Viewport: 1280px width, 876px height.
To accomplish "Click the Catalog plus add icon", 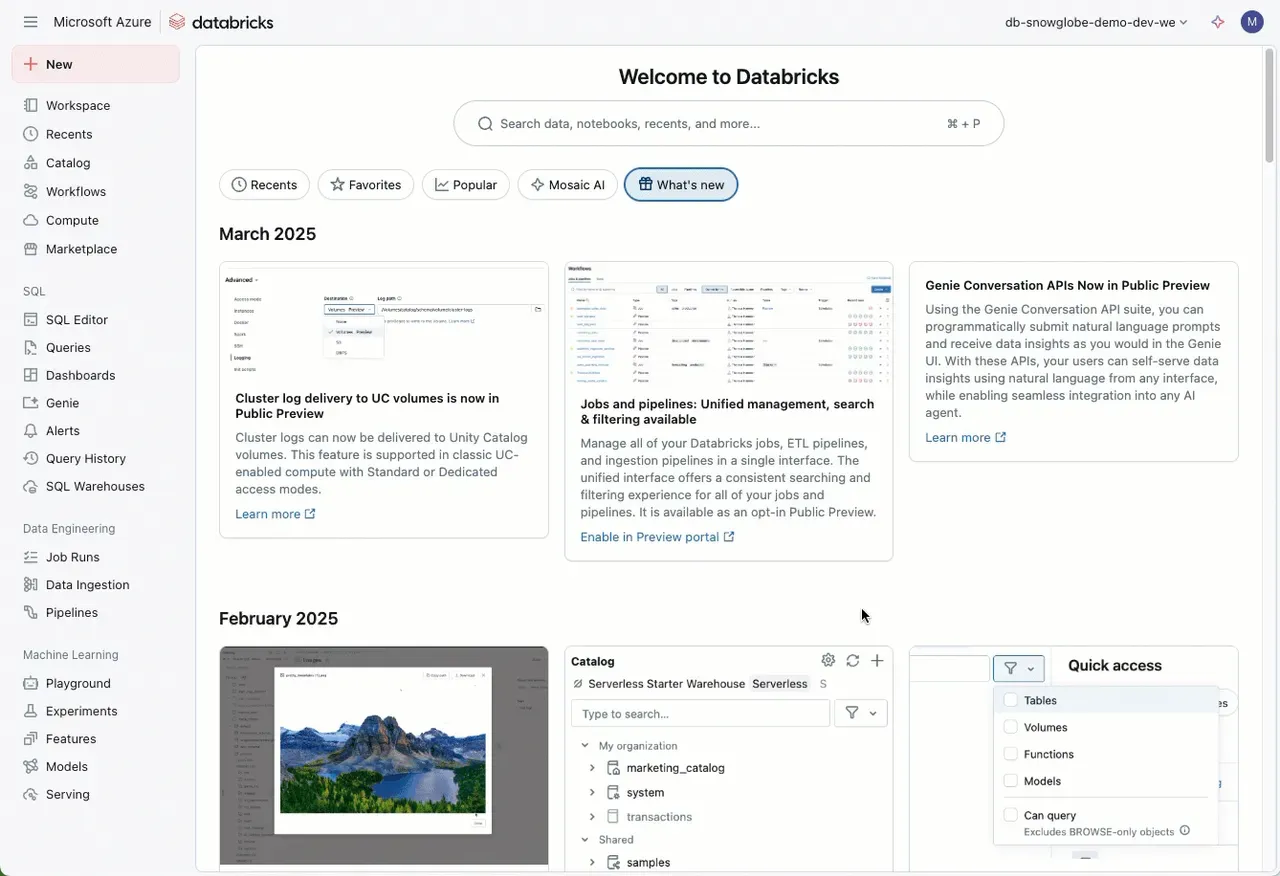I will click(877, 660).
